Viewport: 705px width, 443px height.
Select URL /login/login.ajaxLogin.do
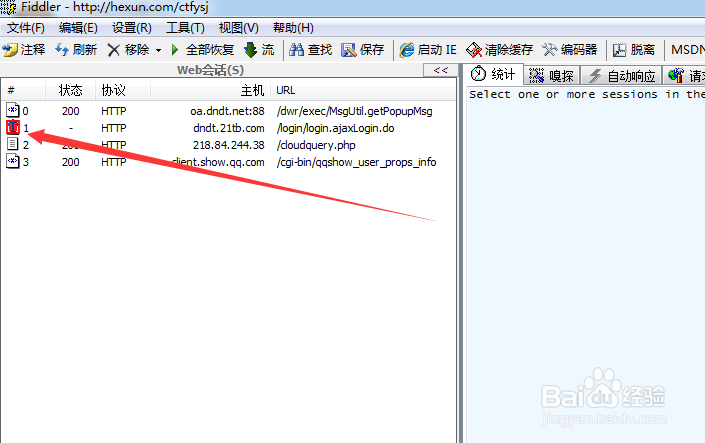336,128
